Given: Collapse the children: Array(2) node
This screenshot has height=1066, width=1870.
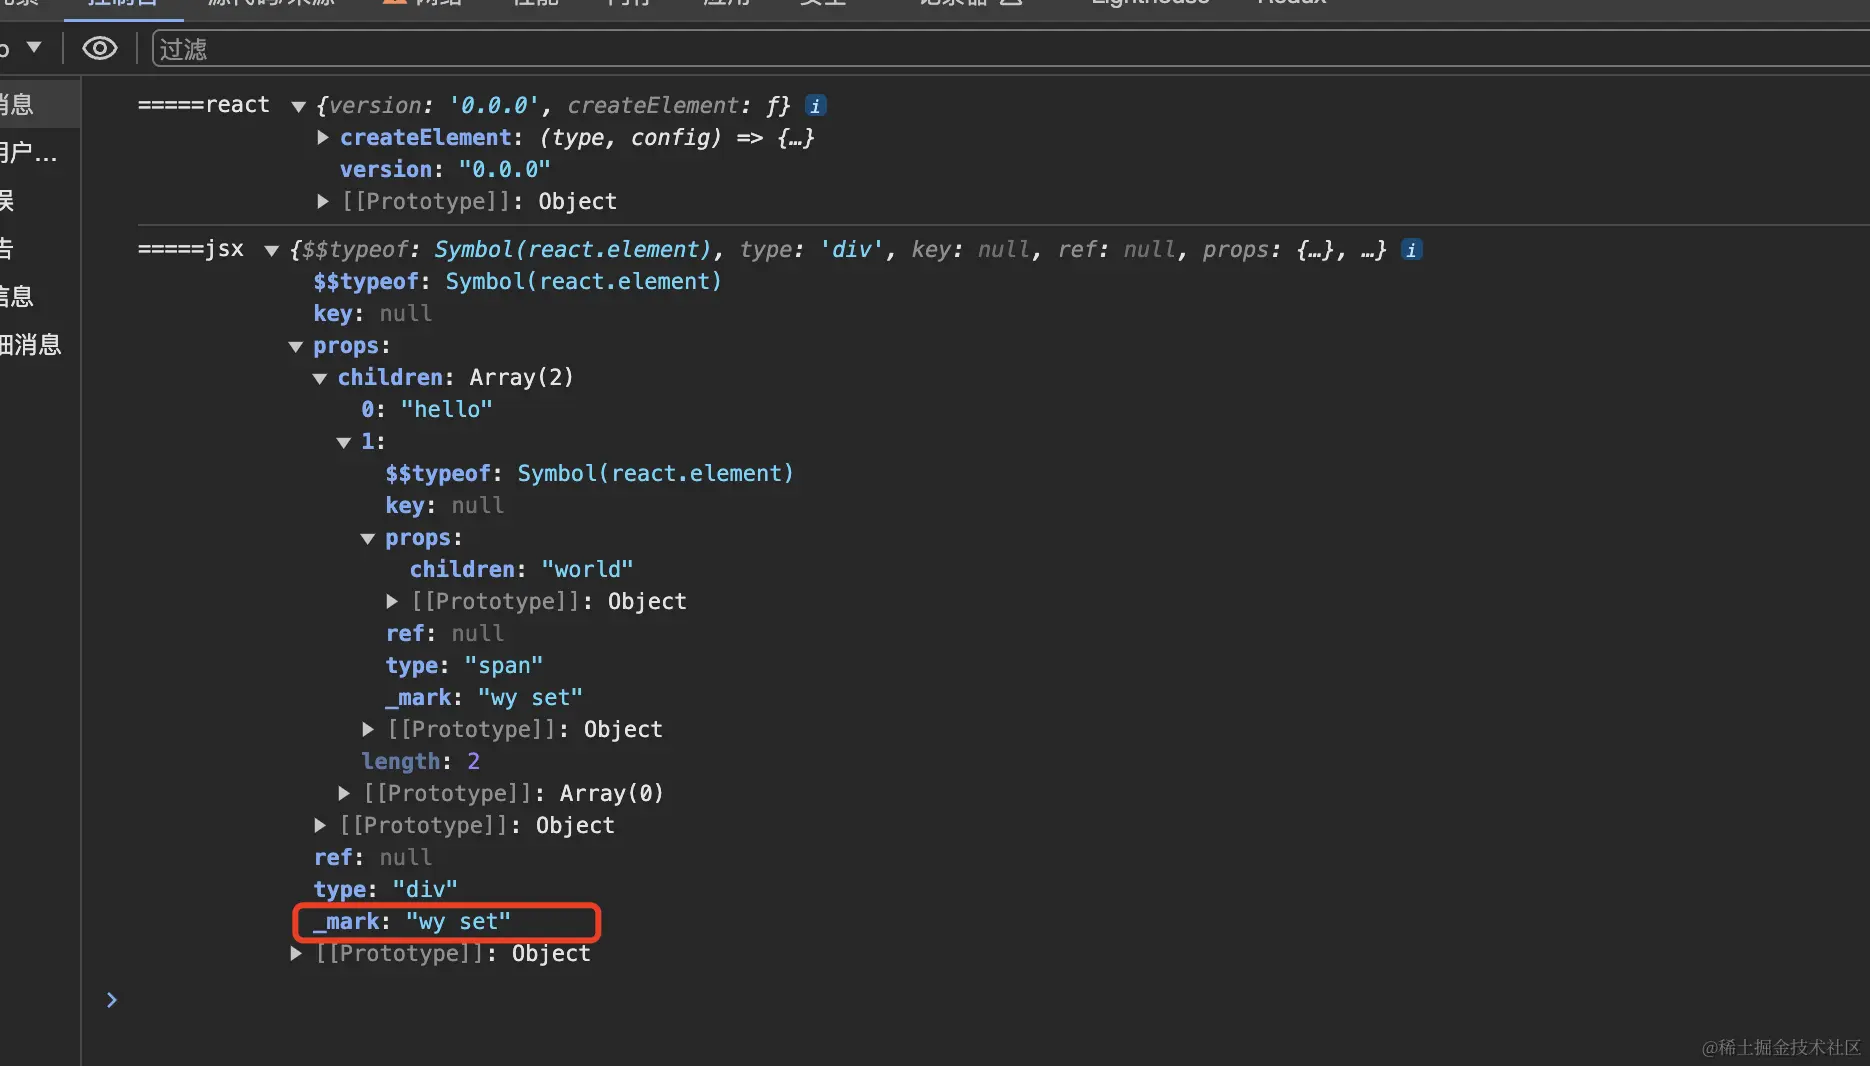Looking at the screenshot, I should point(320,378).
